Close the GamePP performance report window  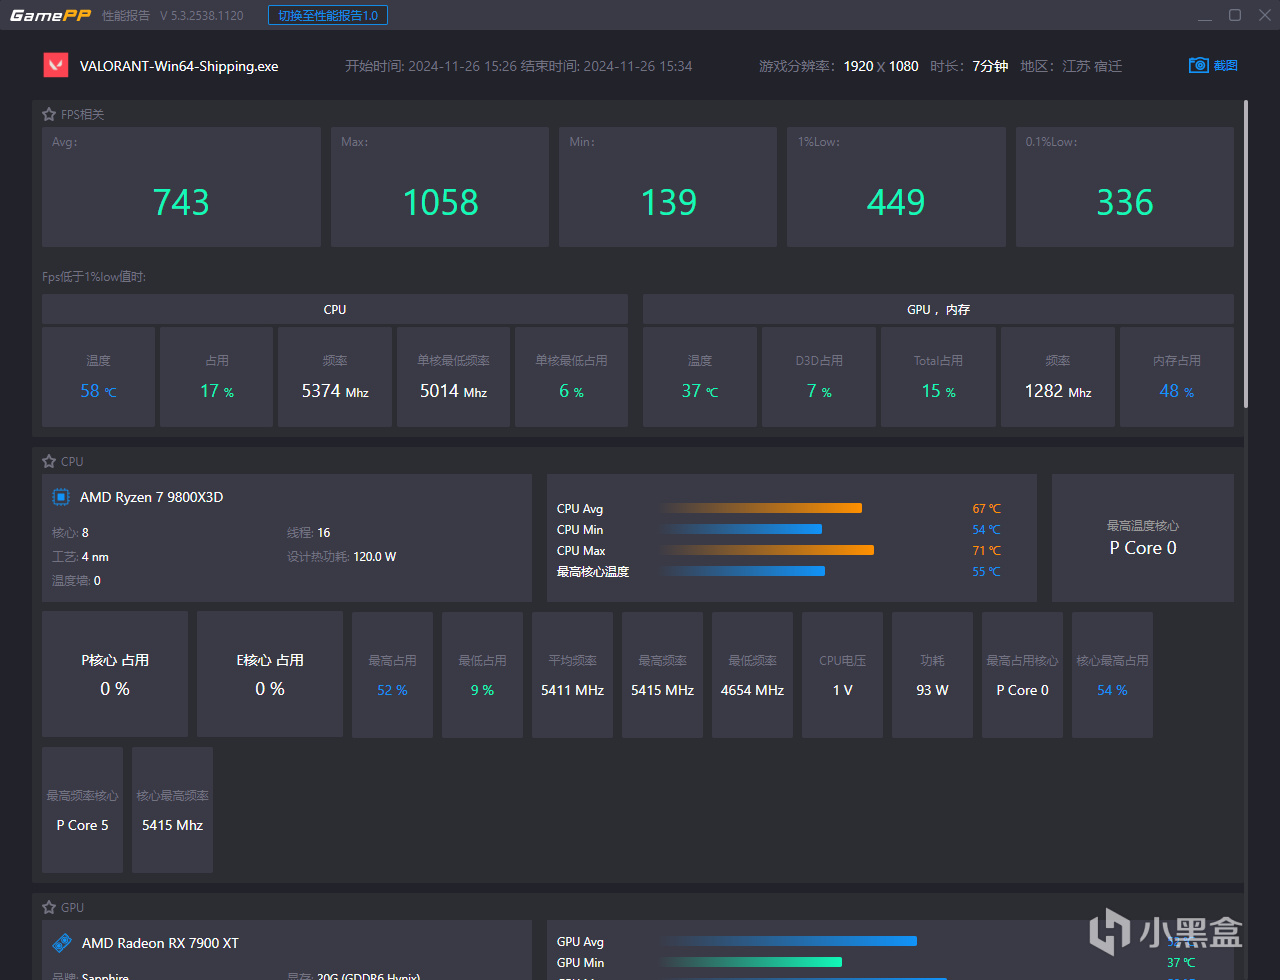[1263, 15]
